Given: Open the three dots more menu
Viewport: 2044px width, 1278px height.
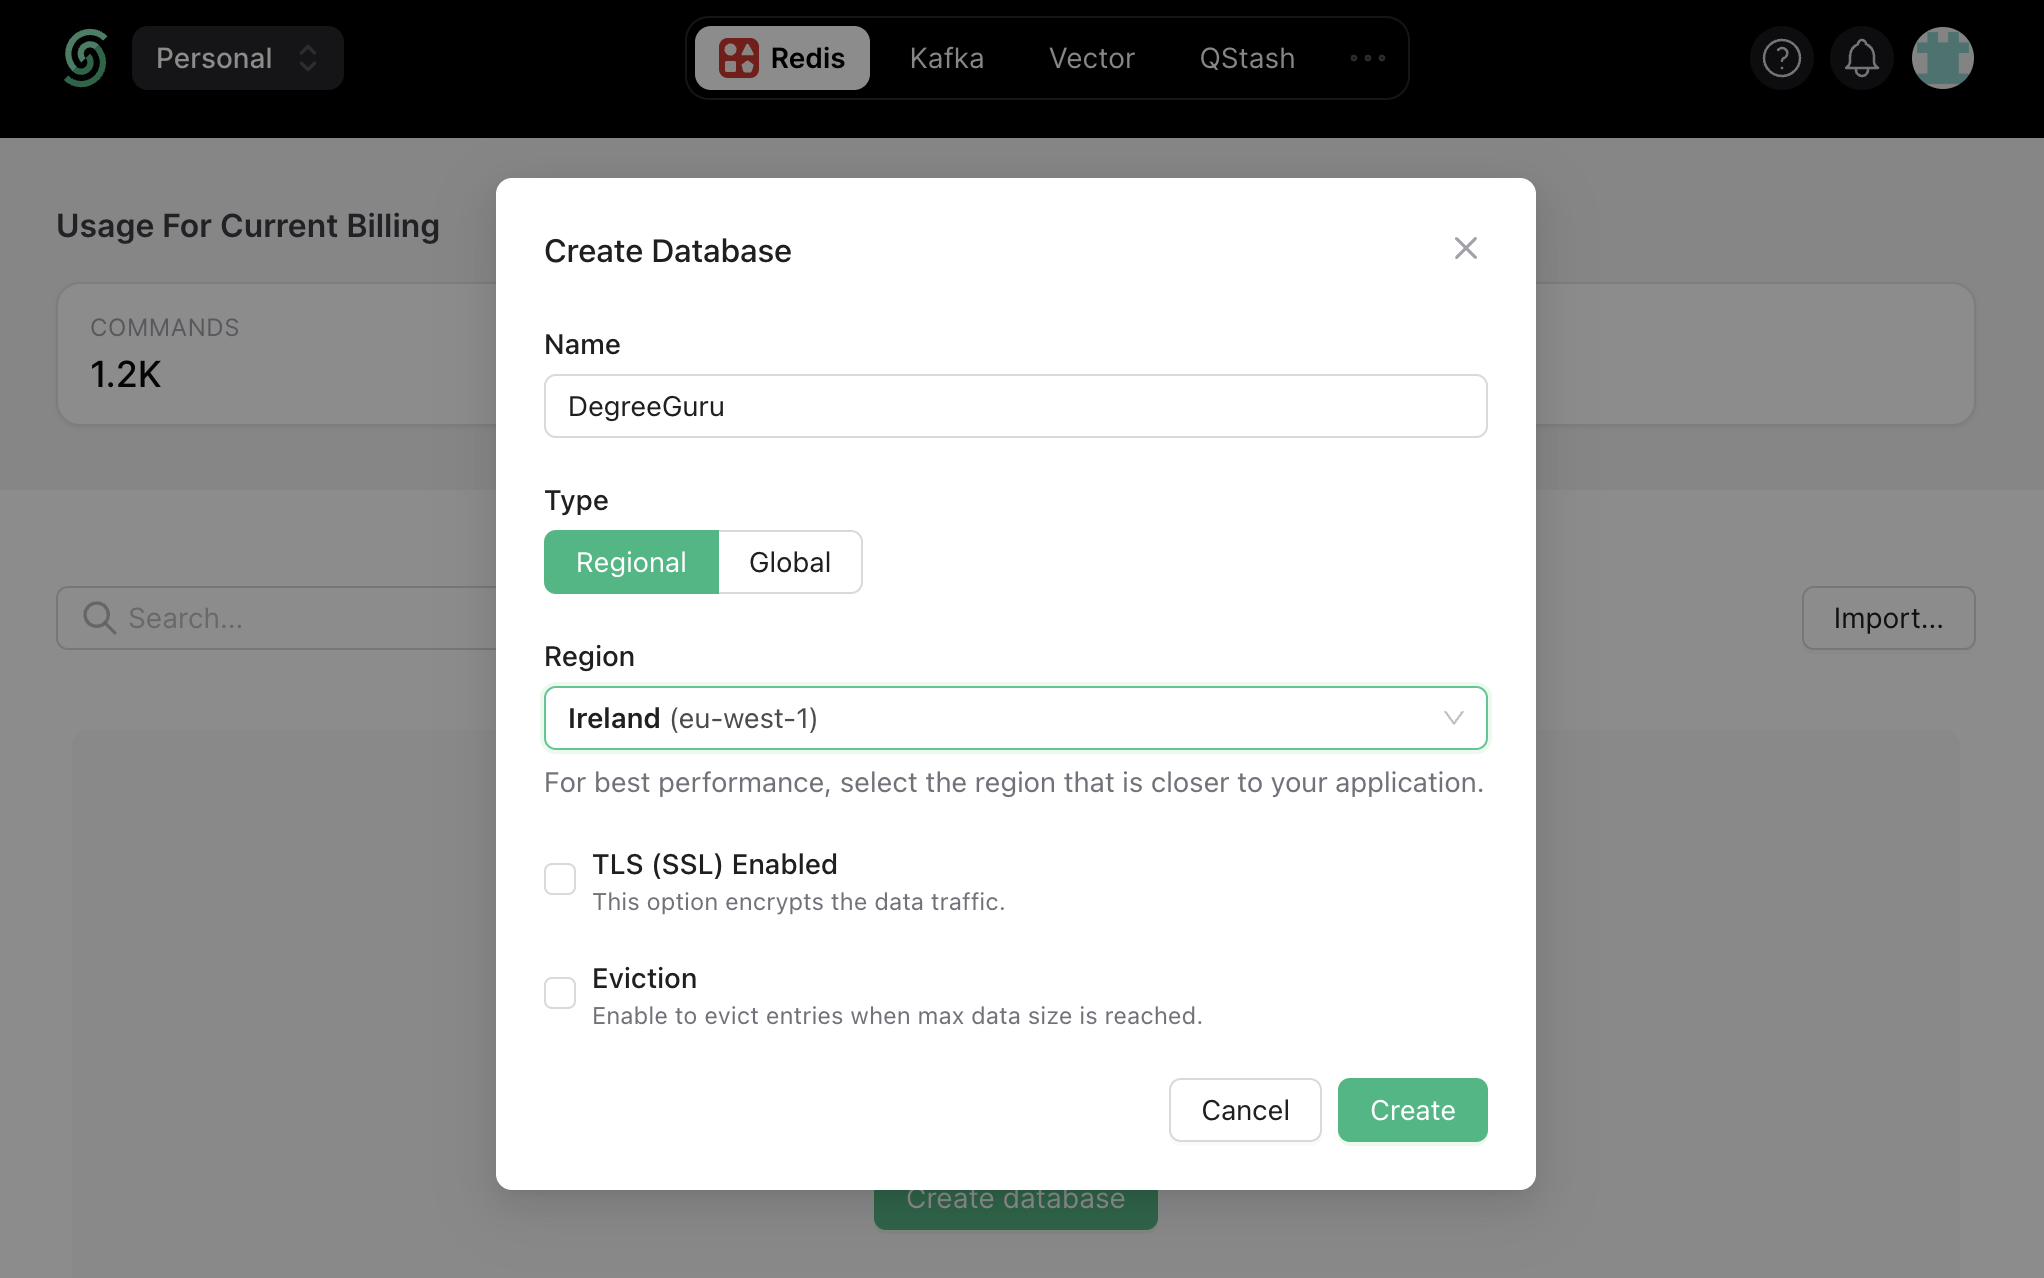Looking at the screenshot, I should [x=1367, y=58].
